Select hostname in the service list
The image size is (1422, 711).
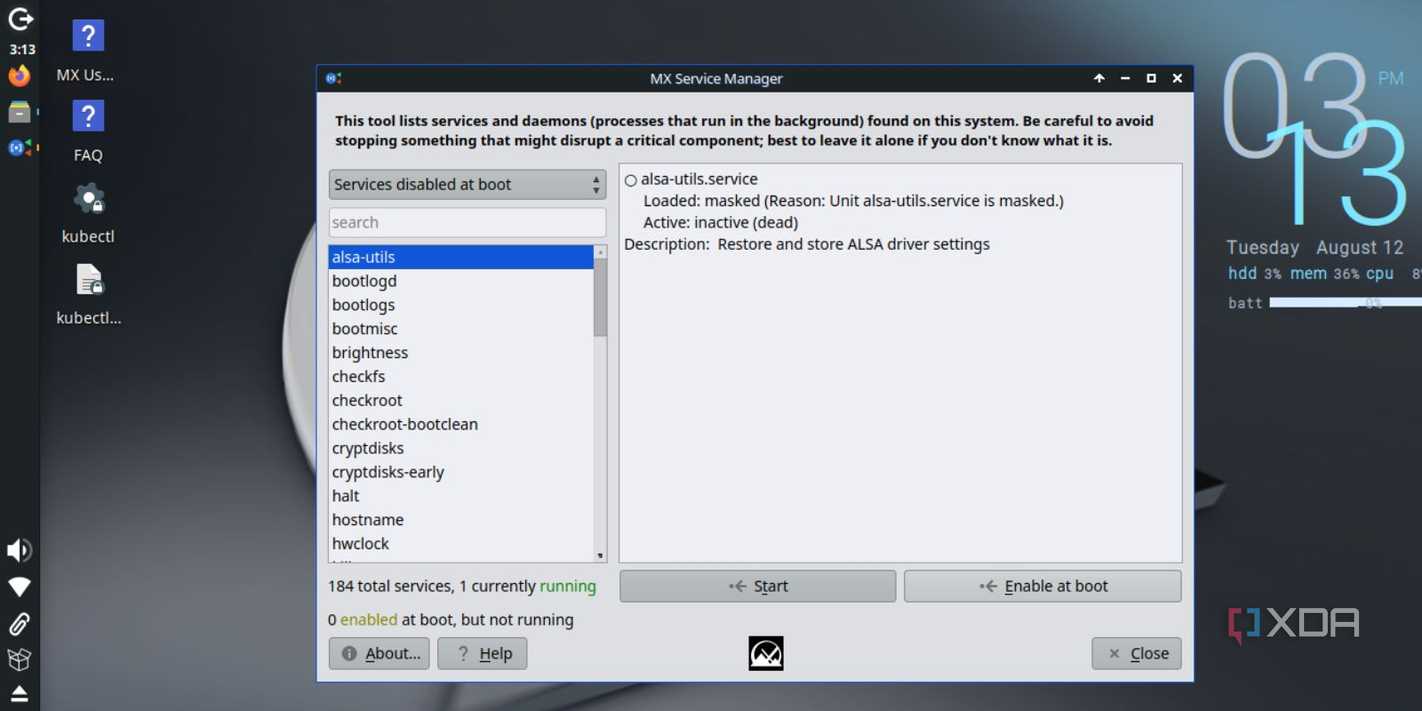click(x=461, y=520)
